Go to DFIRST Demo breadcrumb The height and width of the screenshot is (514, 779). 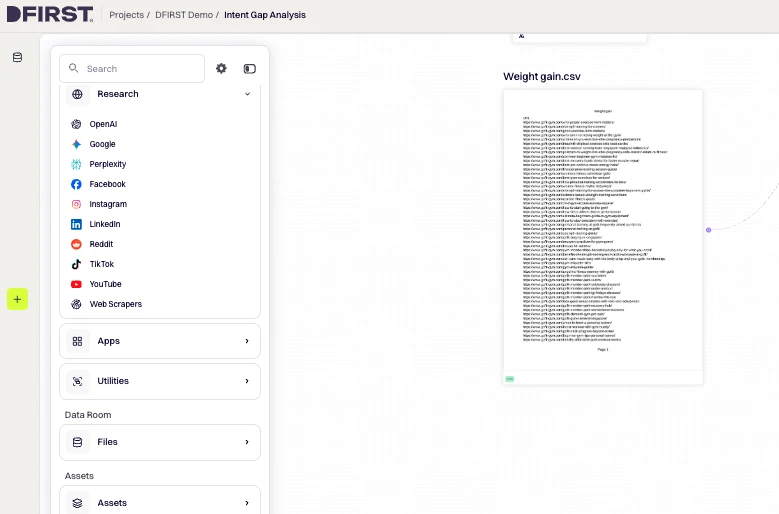click(184, 15)
